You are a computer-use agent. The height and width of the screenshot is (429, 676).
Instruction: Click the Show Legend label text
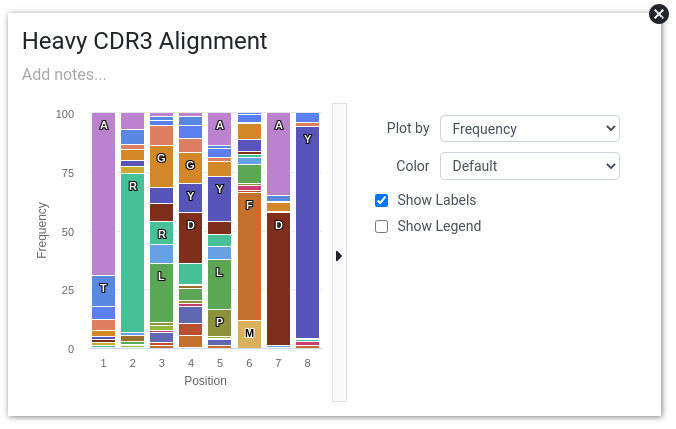[x=439, y=226]
